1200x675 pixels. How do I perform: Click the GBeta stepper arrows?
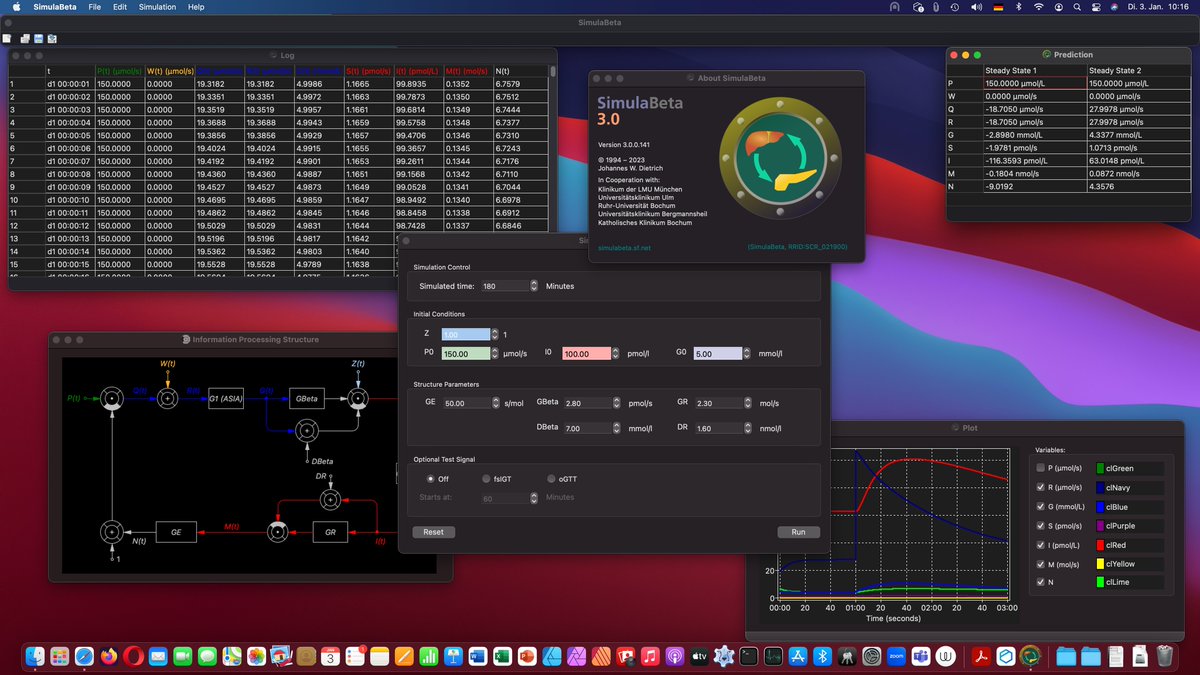[616, 402]
